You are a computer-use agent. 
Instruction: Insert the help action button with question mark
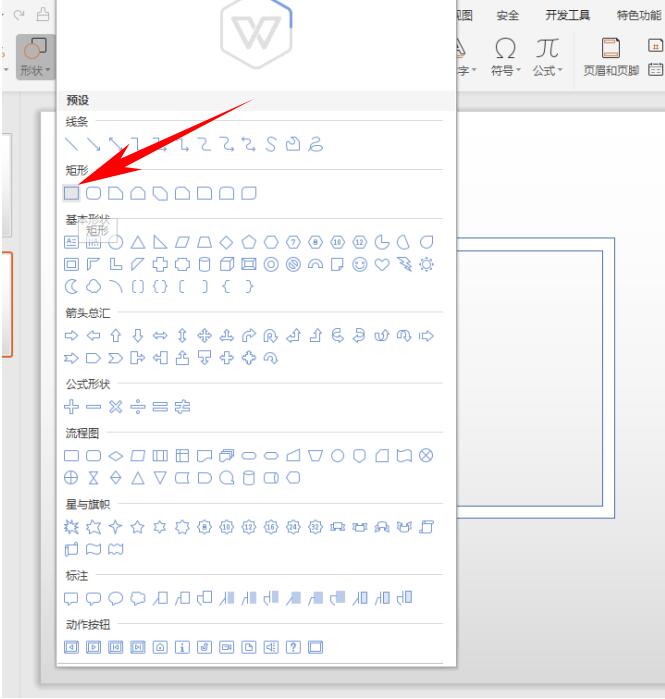(x=294, y=646)
